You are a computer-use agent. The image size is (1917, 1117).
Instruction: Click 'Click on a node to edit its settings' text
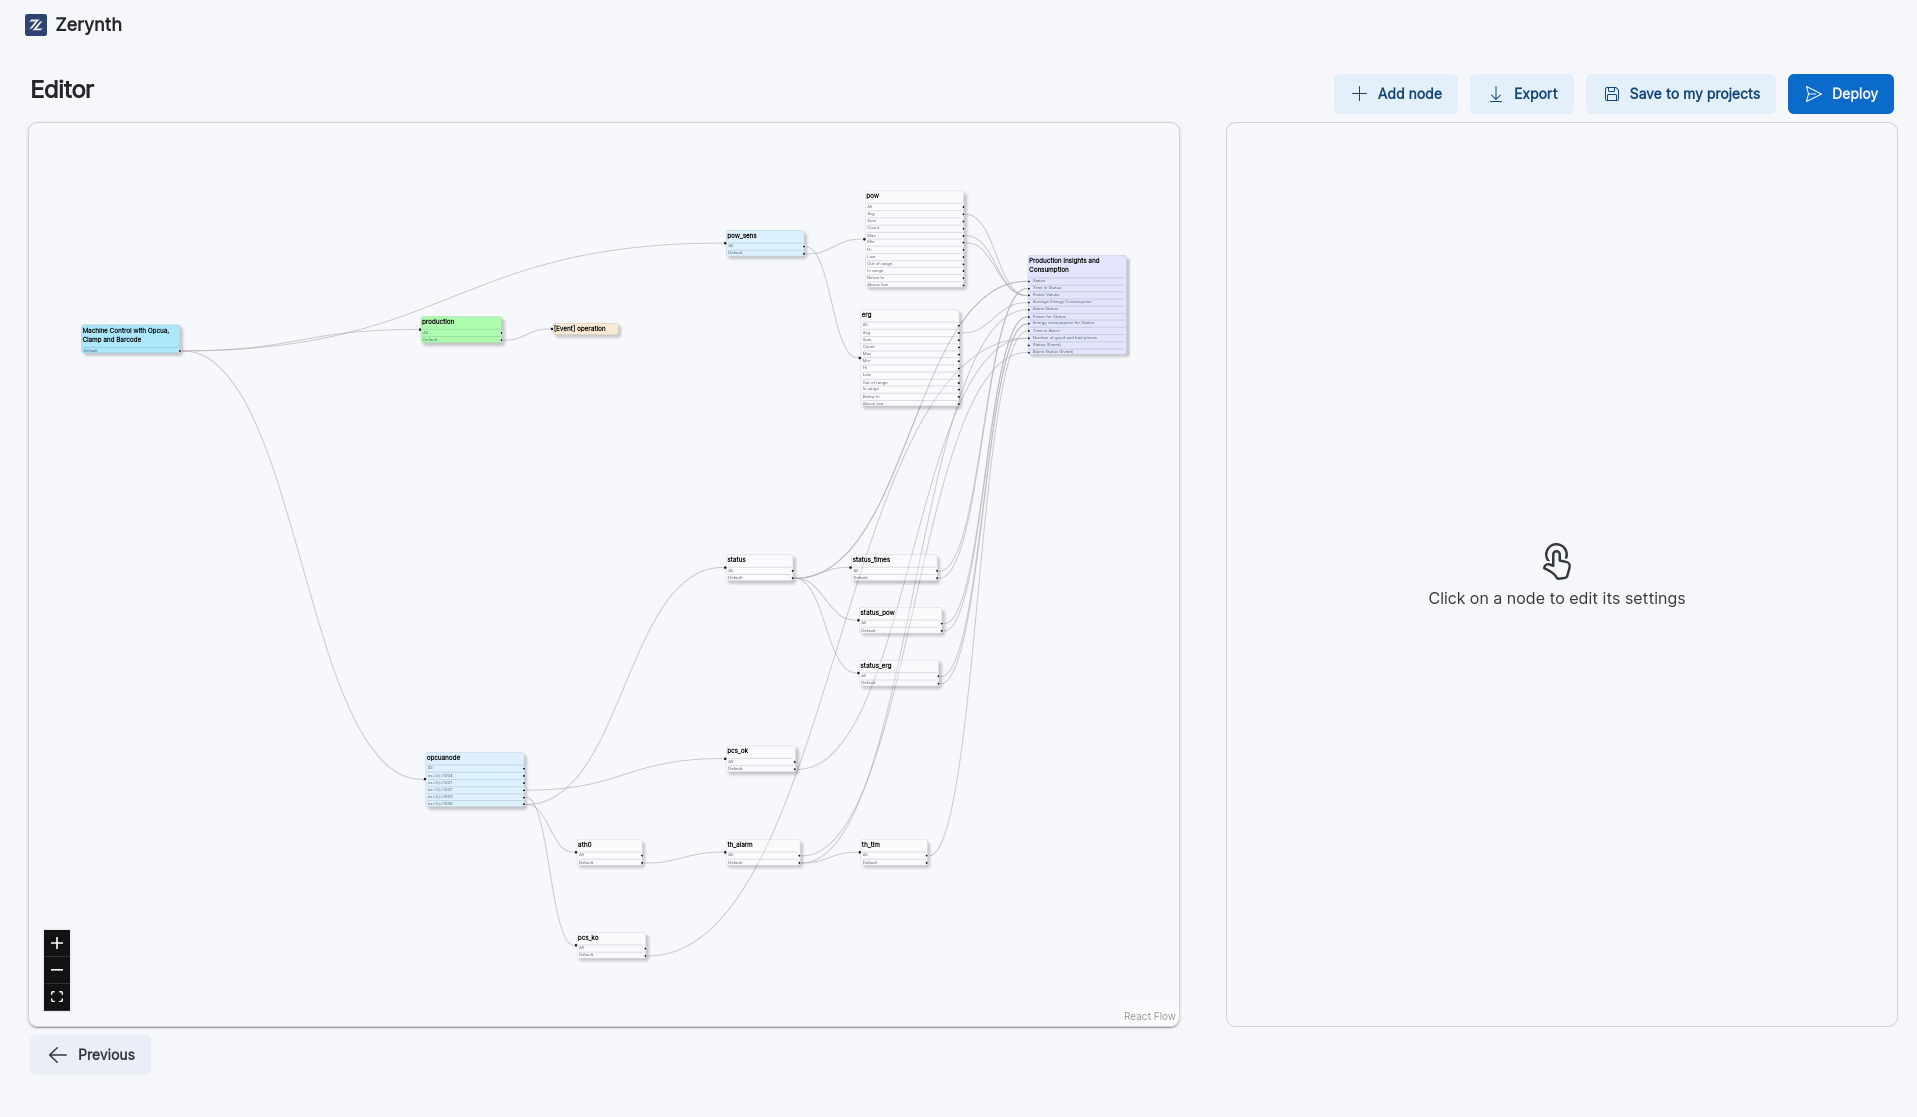(1557, 598)
